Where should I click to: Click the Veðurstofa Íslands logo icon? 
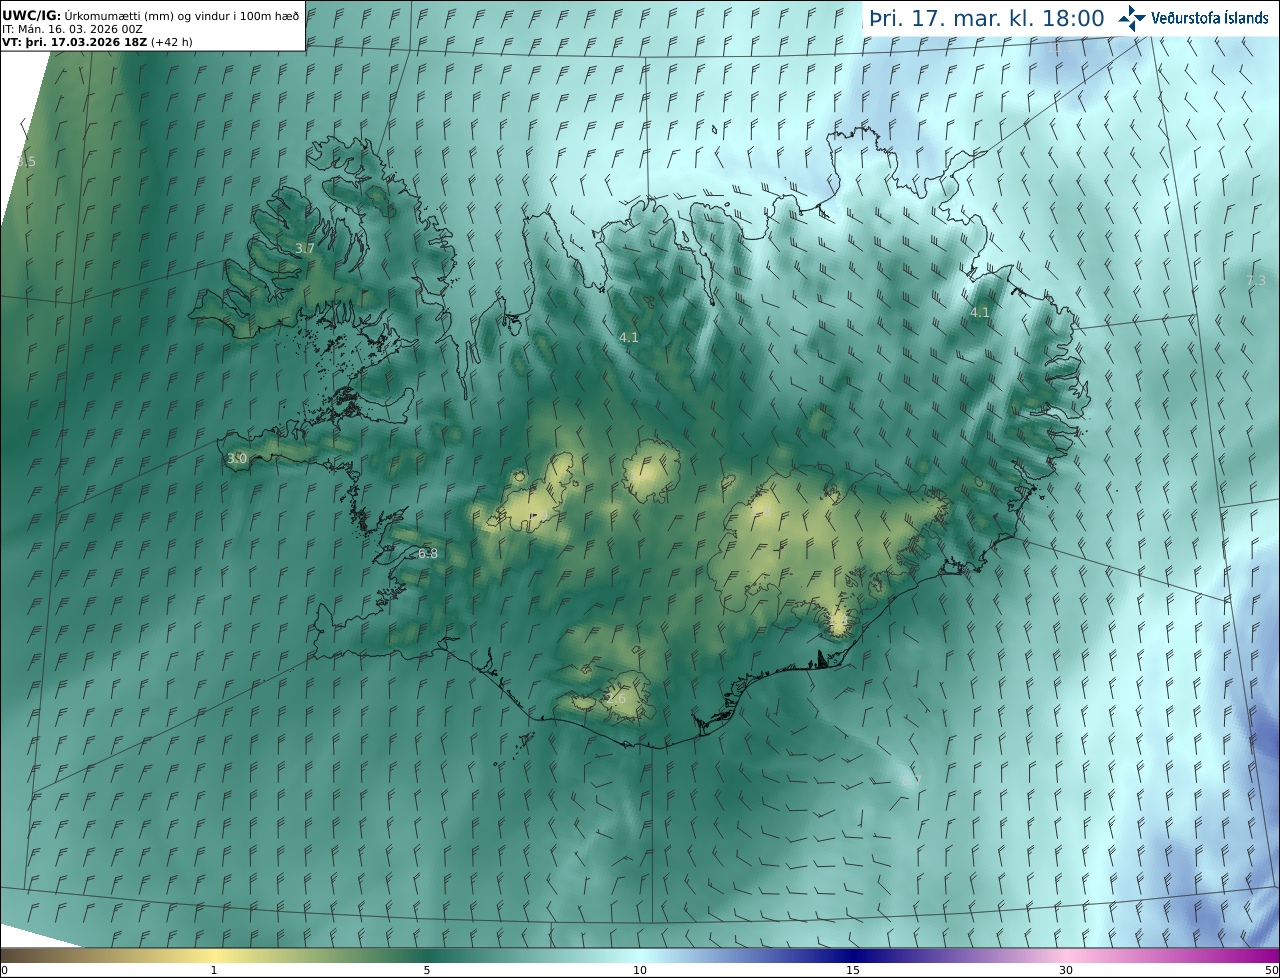pos(1132,18)
